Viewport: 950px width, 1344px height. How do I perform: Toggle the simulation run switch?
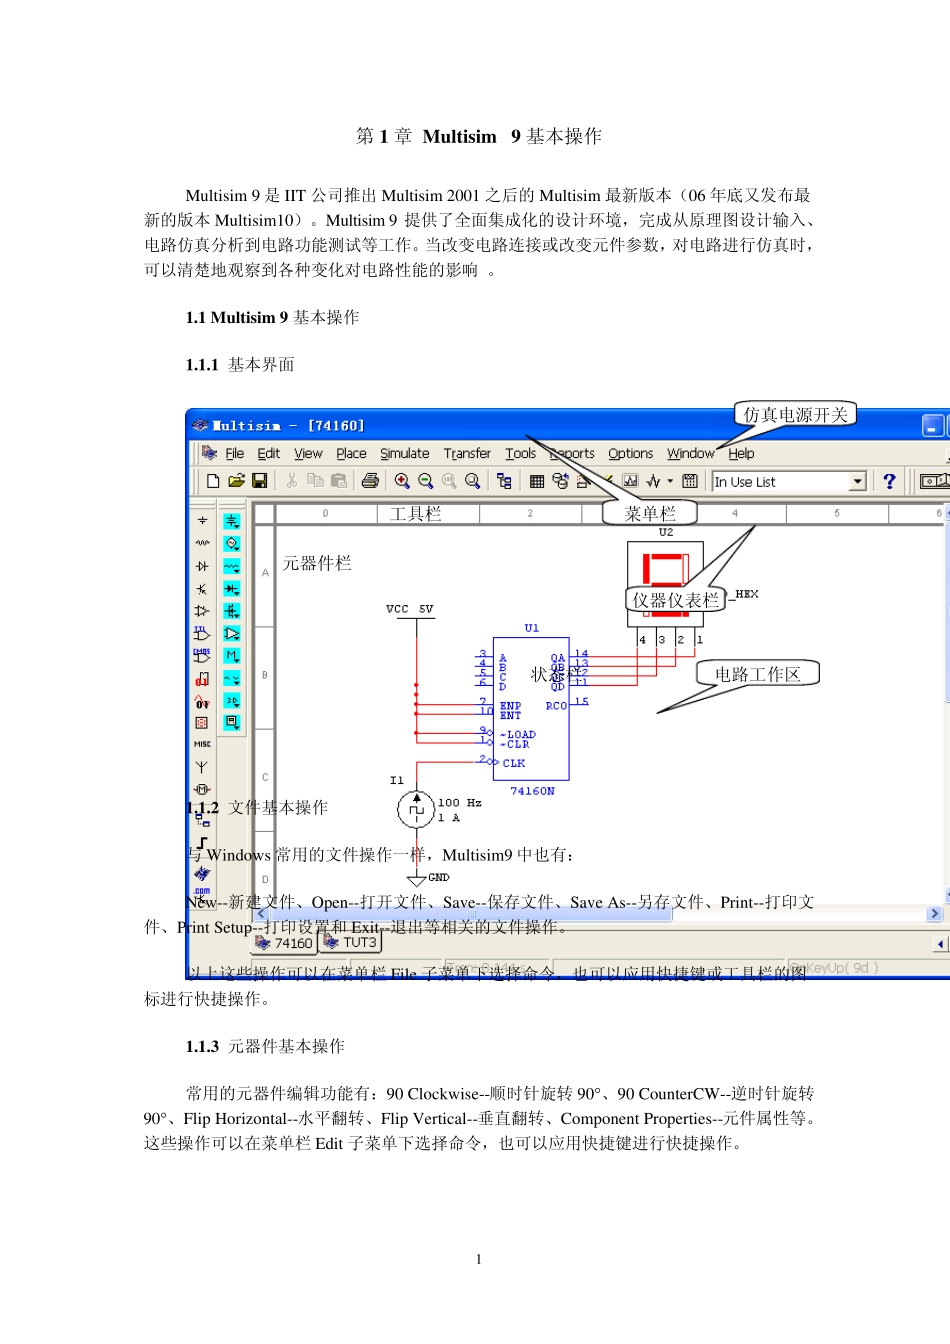click(x=936, y=481)
